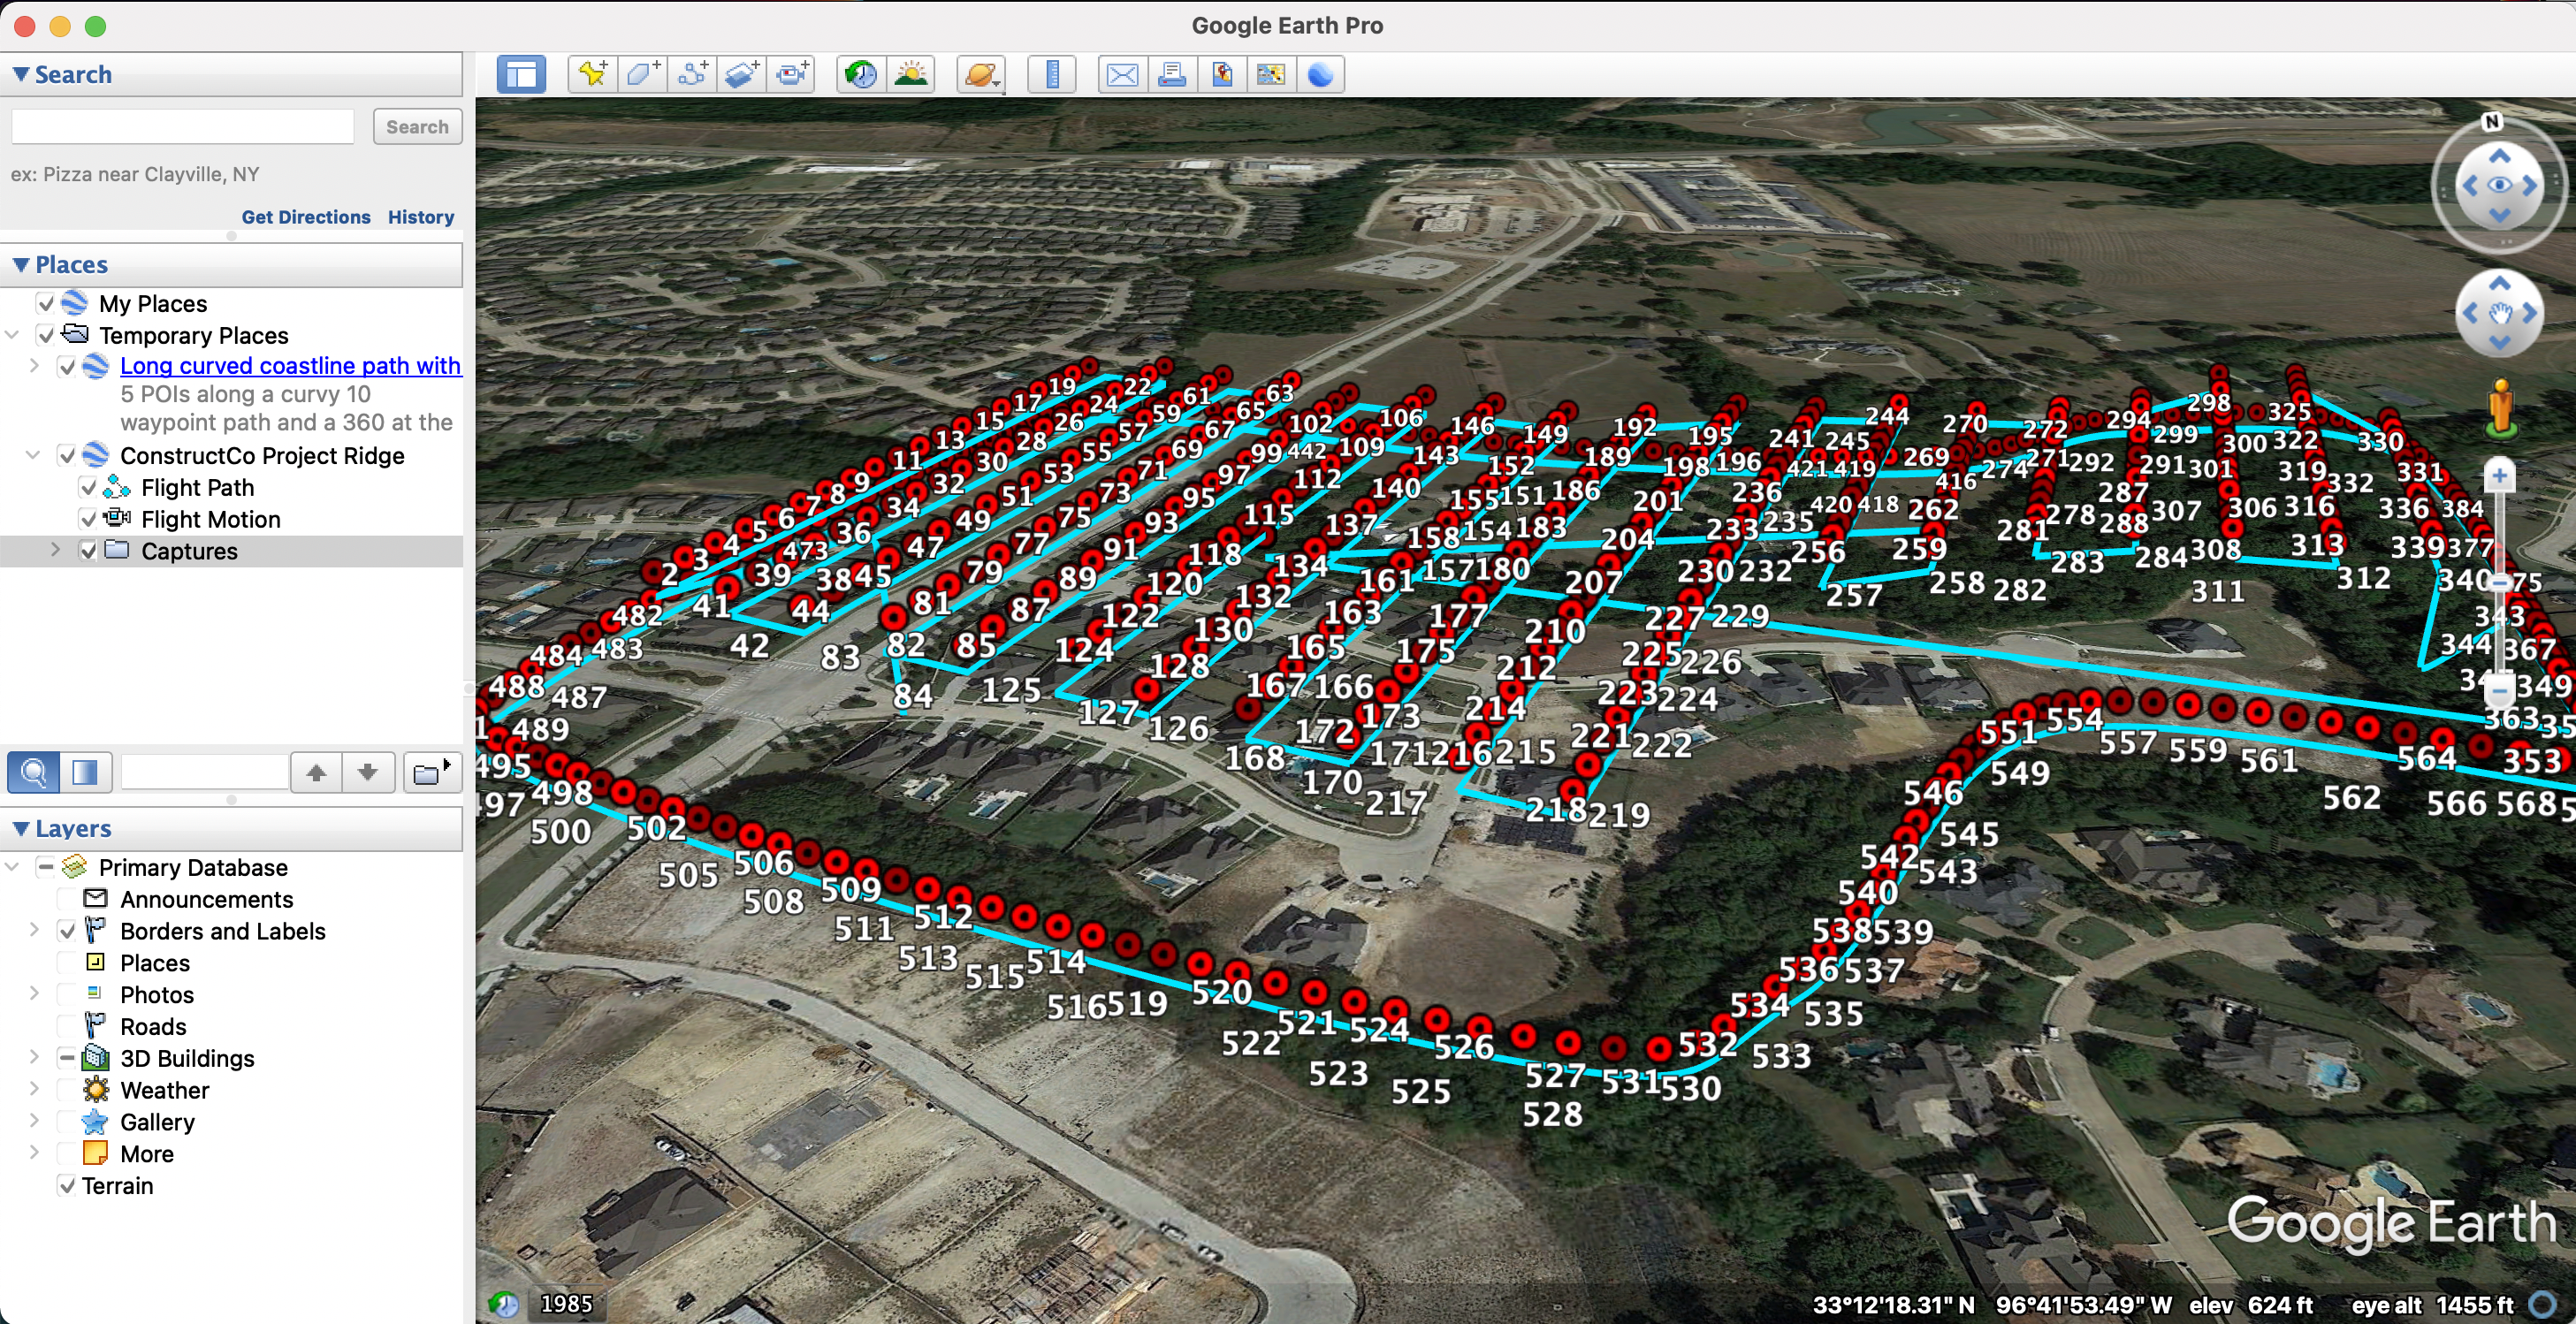The height and width of the screenshot is (1324, 2576).
Task: Enable the Roads layer checkbox
Action: (67, 1027)
